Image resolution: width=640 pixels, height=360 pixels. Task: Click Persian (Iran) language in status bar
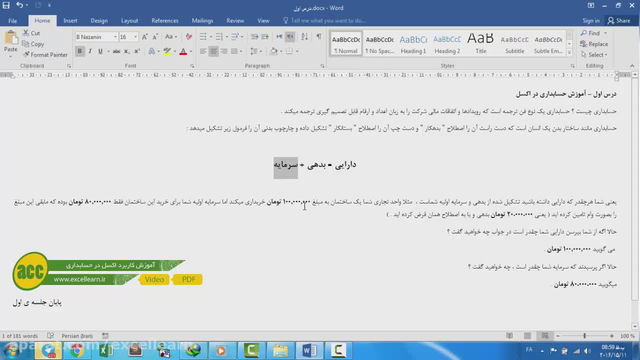coord(77,336)
